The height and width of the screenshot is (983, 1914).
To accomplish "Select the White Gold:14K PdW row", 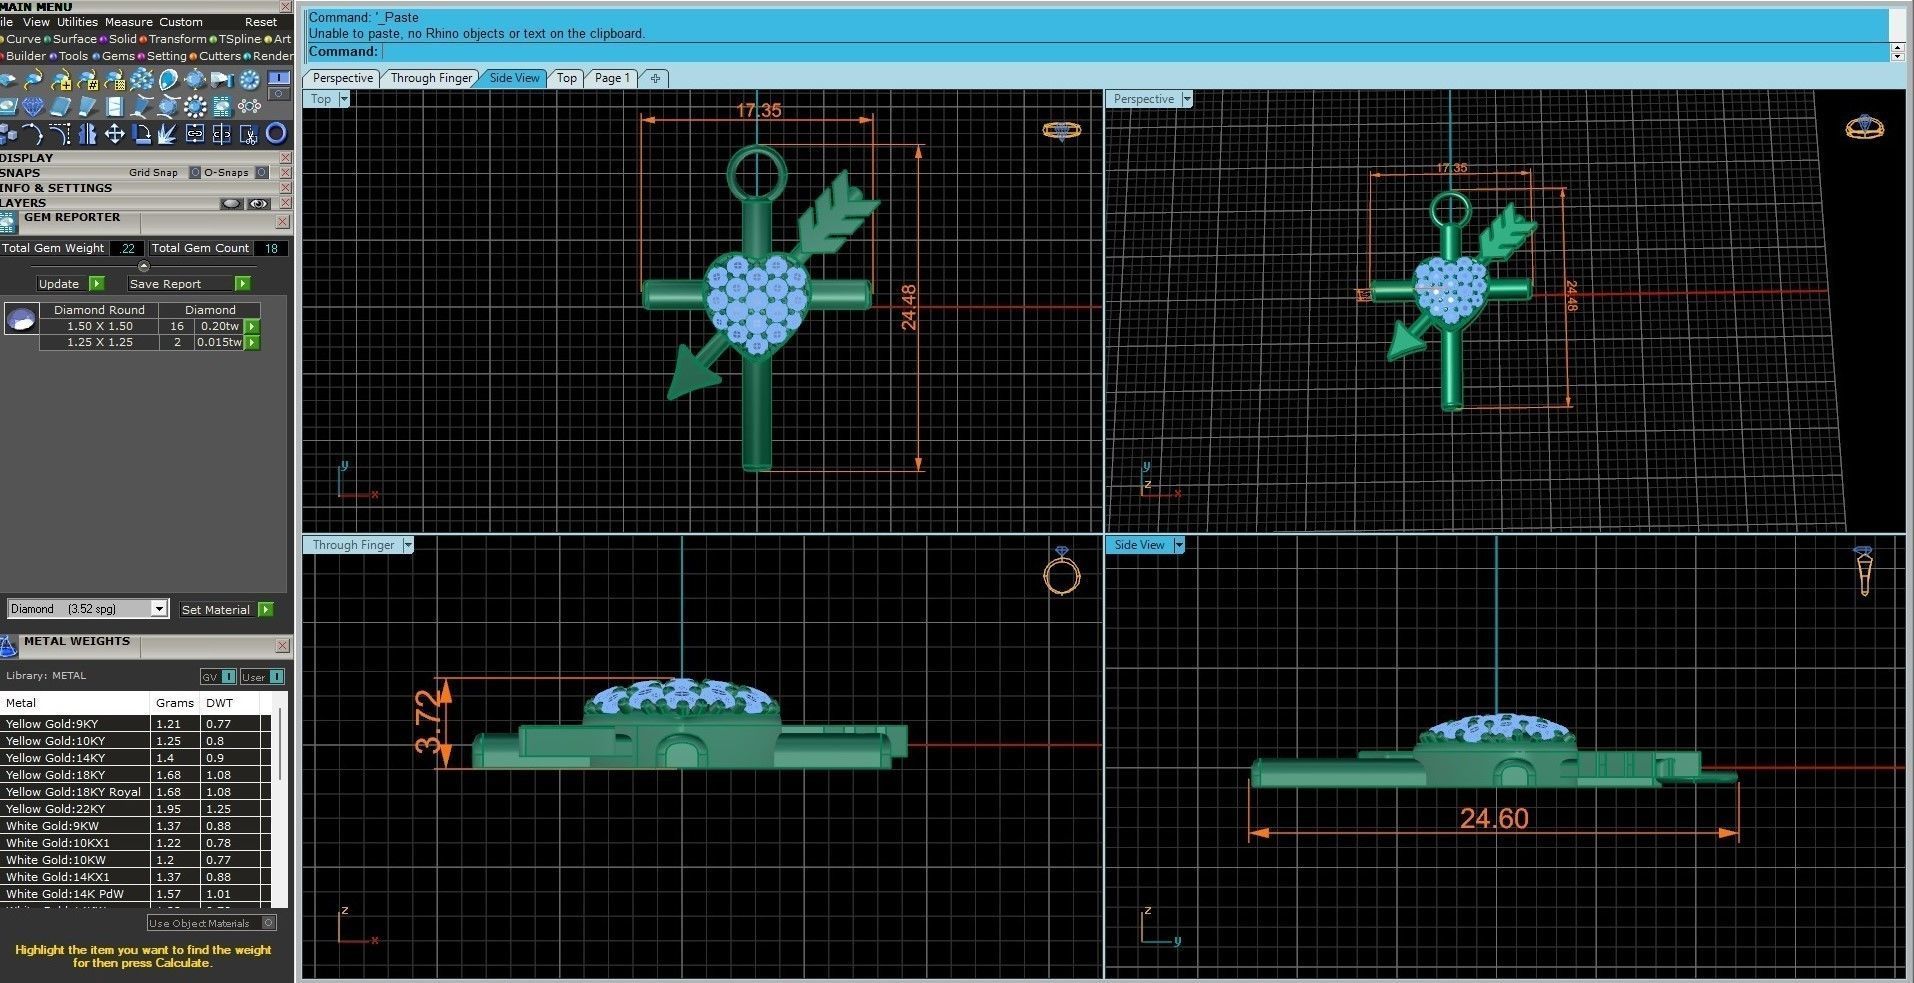I will tap(135, 894).
